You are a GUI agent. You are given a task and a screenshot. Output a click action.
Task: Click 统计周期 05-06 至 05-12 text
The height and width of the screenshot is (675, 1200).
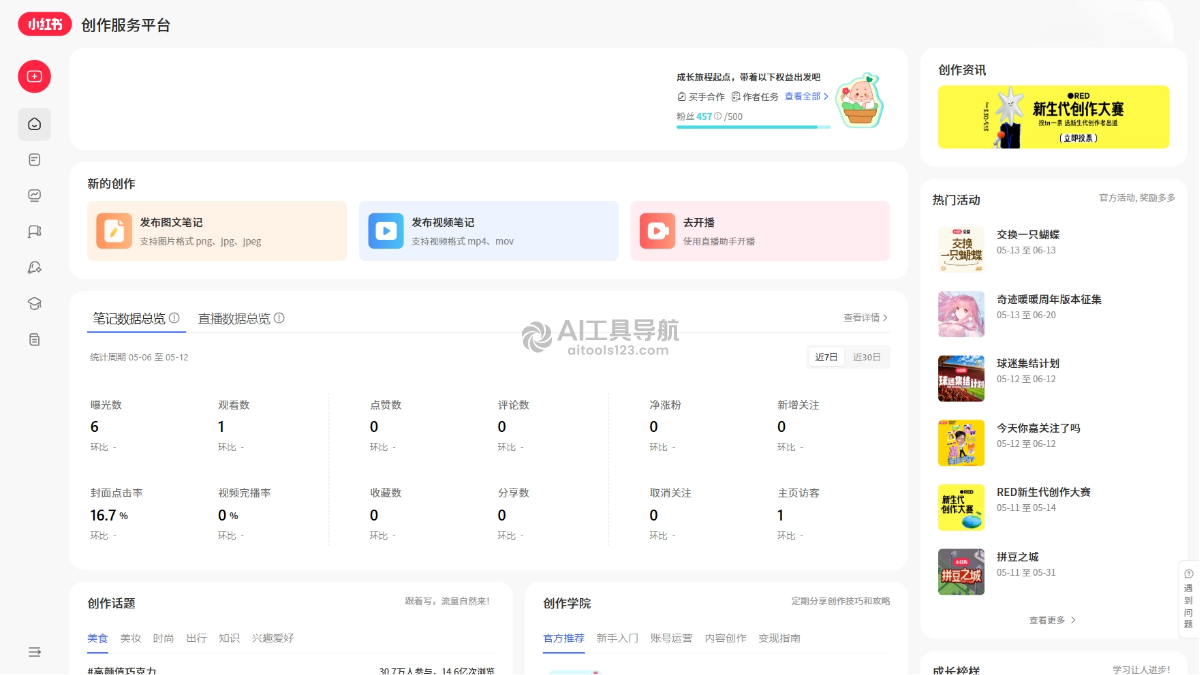(x=139, y=357)
